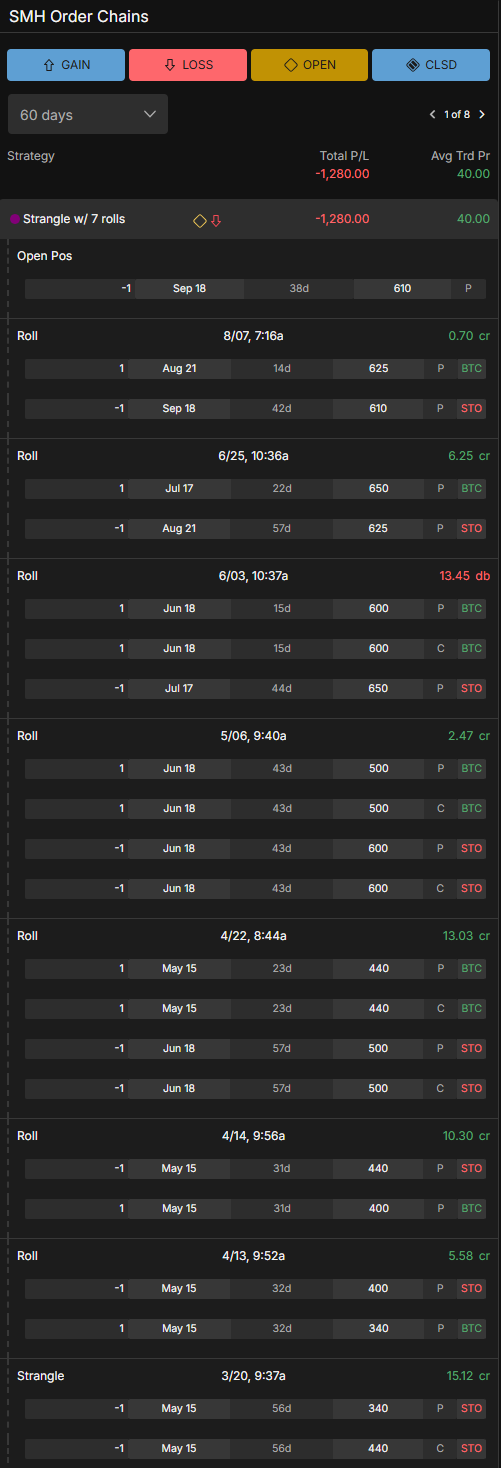The width and height of the screenshot is (501, 1468).
Task: Click the red loss arrow icon
Action: [216, 220]
